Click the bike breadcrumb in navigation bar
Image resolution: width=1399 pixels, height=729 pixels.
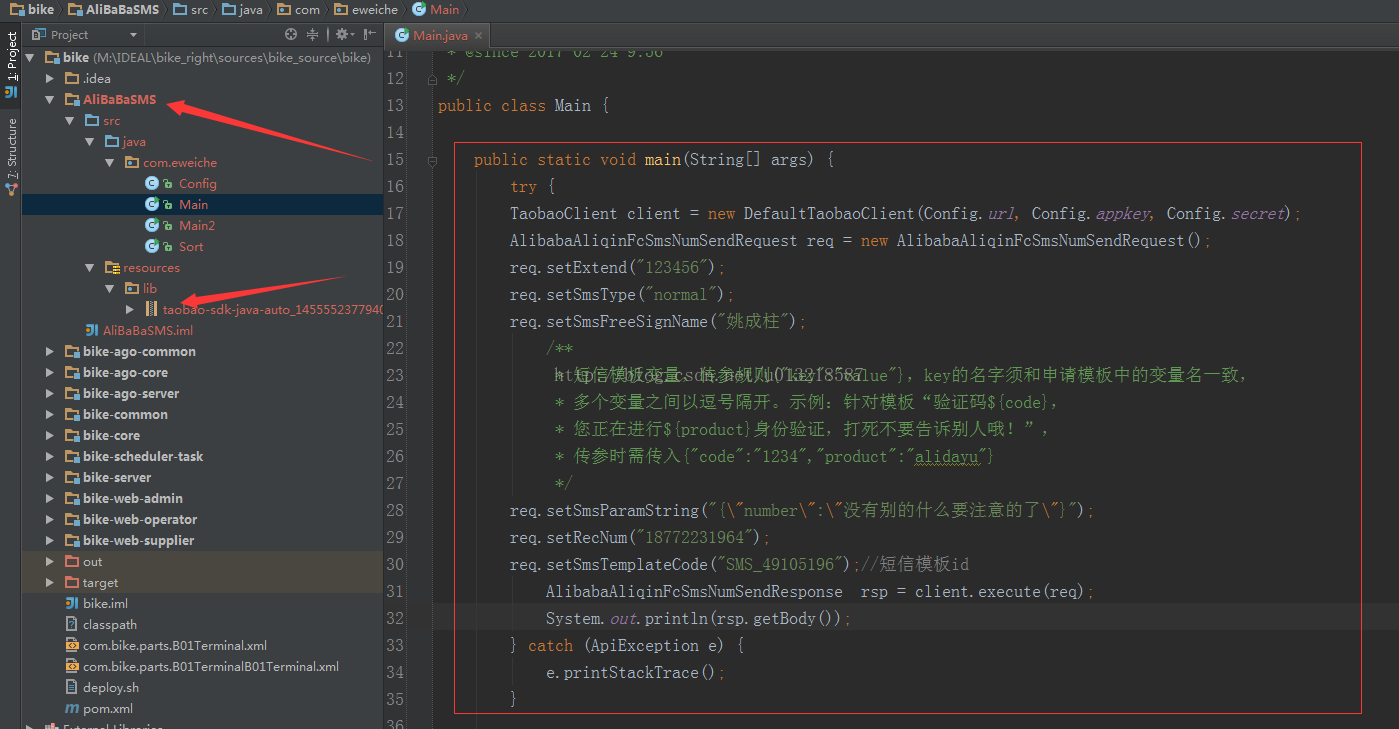[x=32, y=9]
